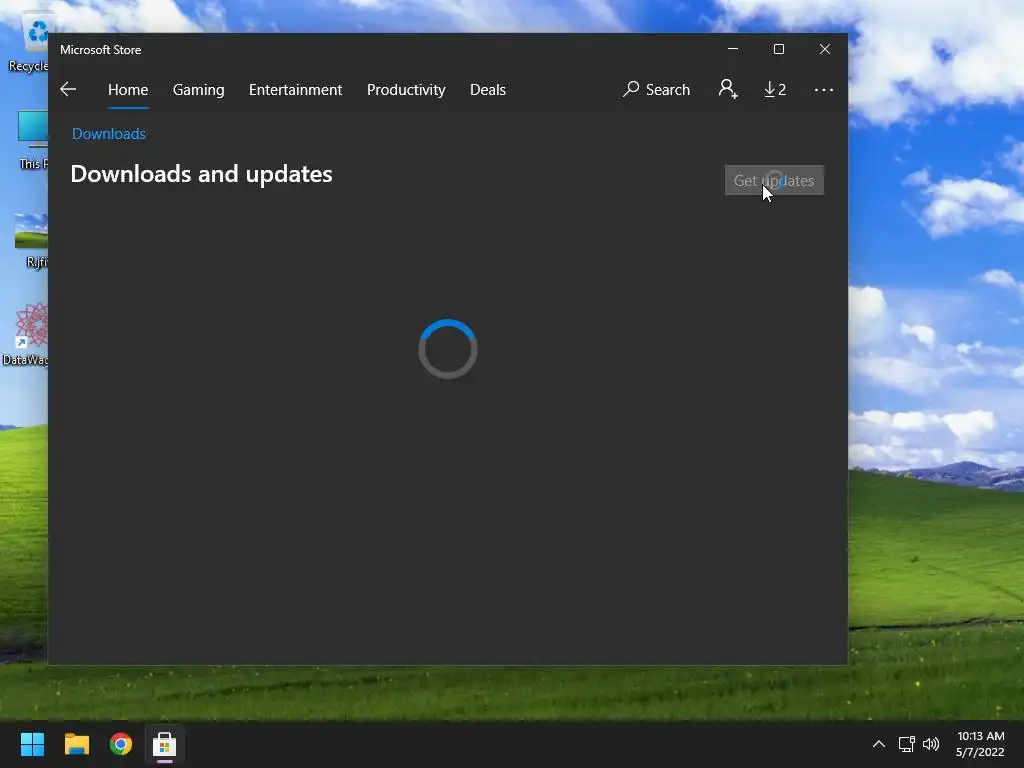Select the Recycle Bin desktop icon
1024x768 pixels.
coord(29,44)
